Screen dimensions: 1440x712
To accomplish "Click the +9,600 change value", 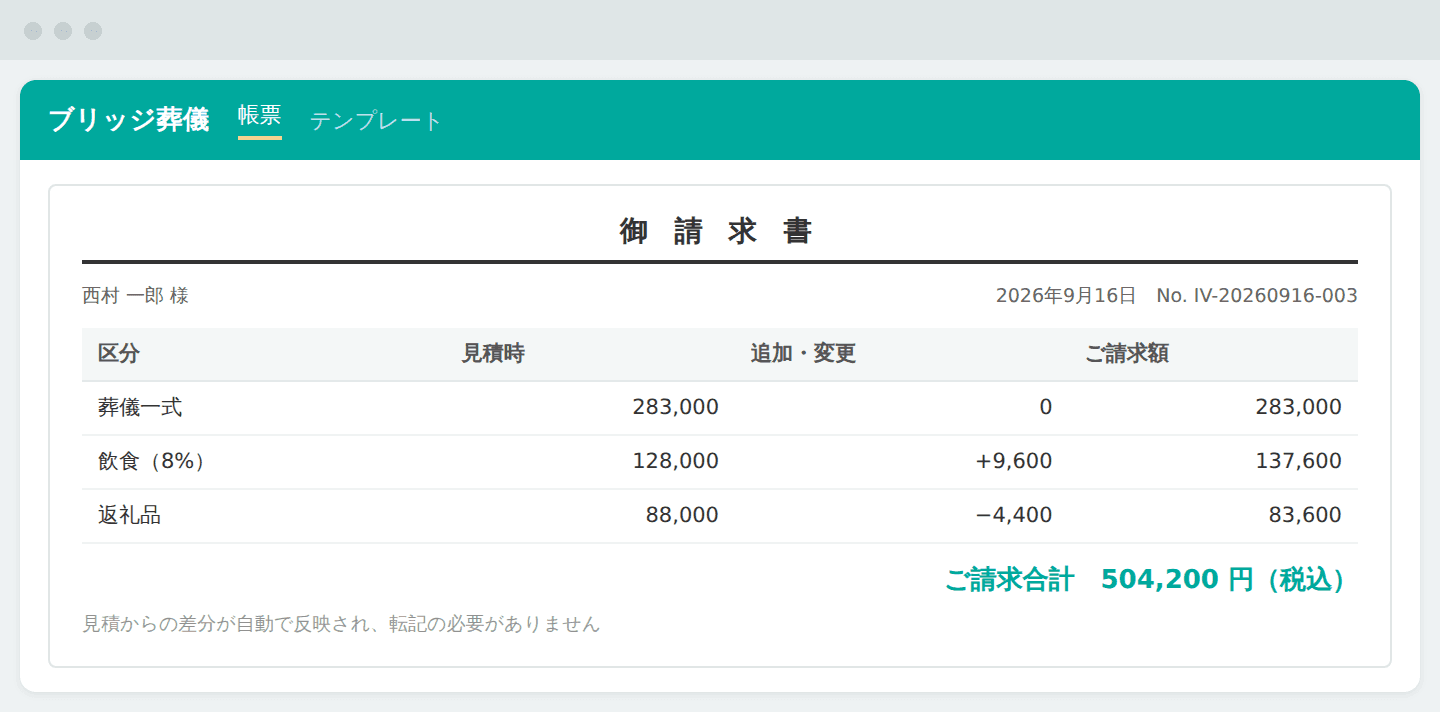I will pyautogui.click(x=1014, y=461).
